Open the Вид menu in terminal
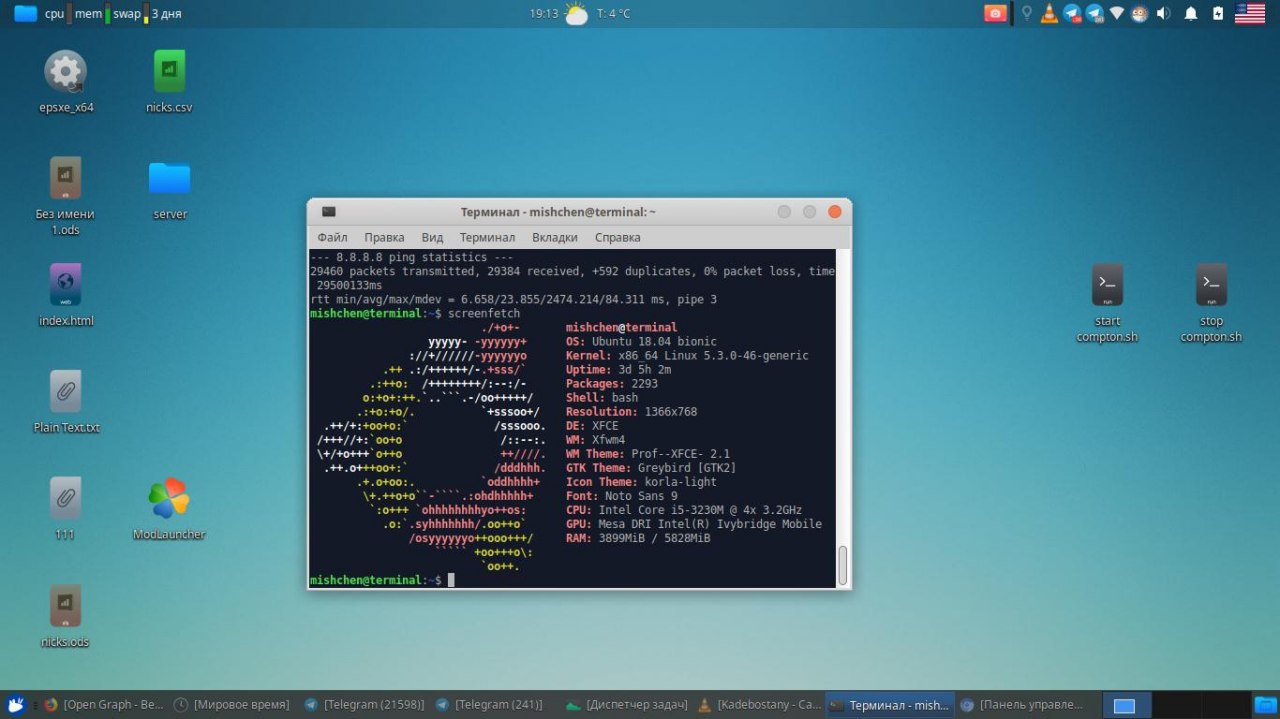Screen dimensions: 1280x719 click(432, 237)
